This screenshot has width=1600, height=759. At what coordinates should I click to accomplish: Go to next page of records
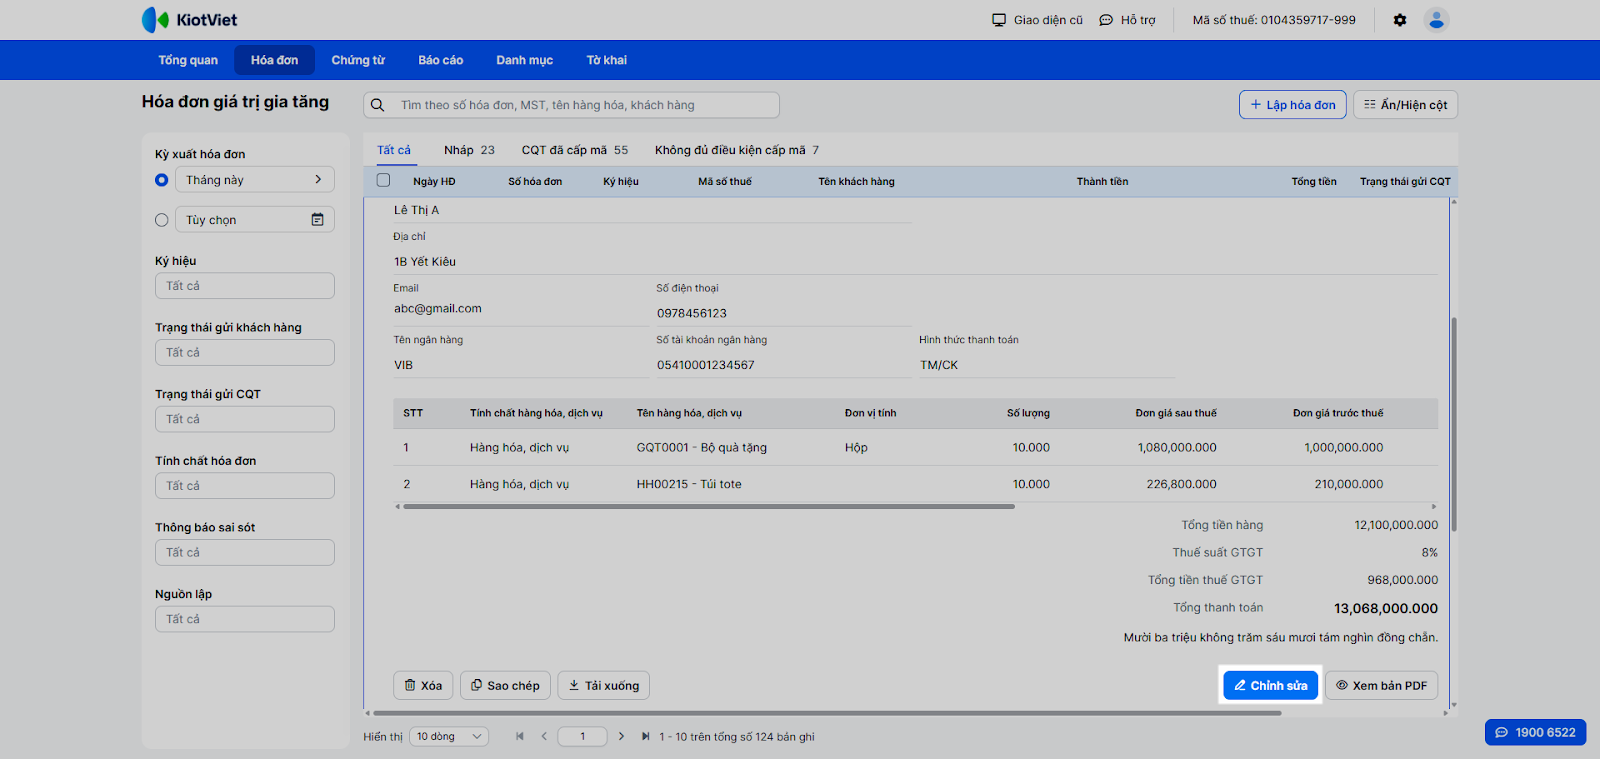tap(621, 737)
